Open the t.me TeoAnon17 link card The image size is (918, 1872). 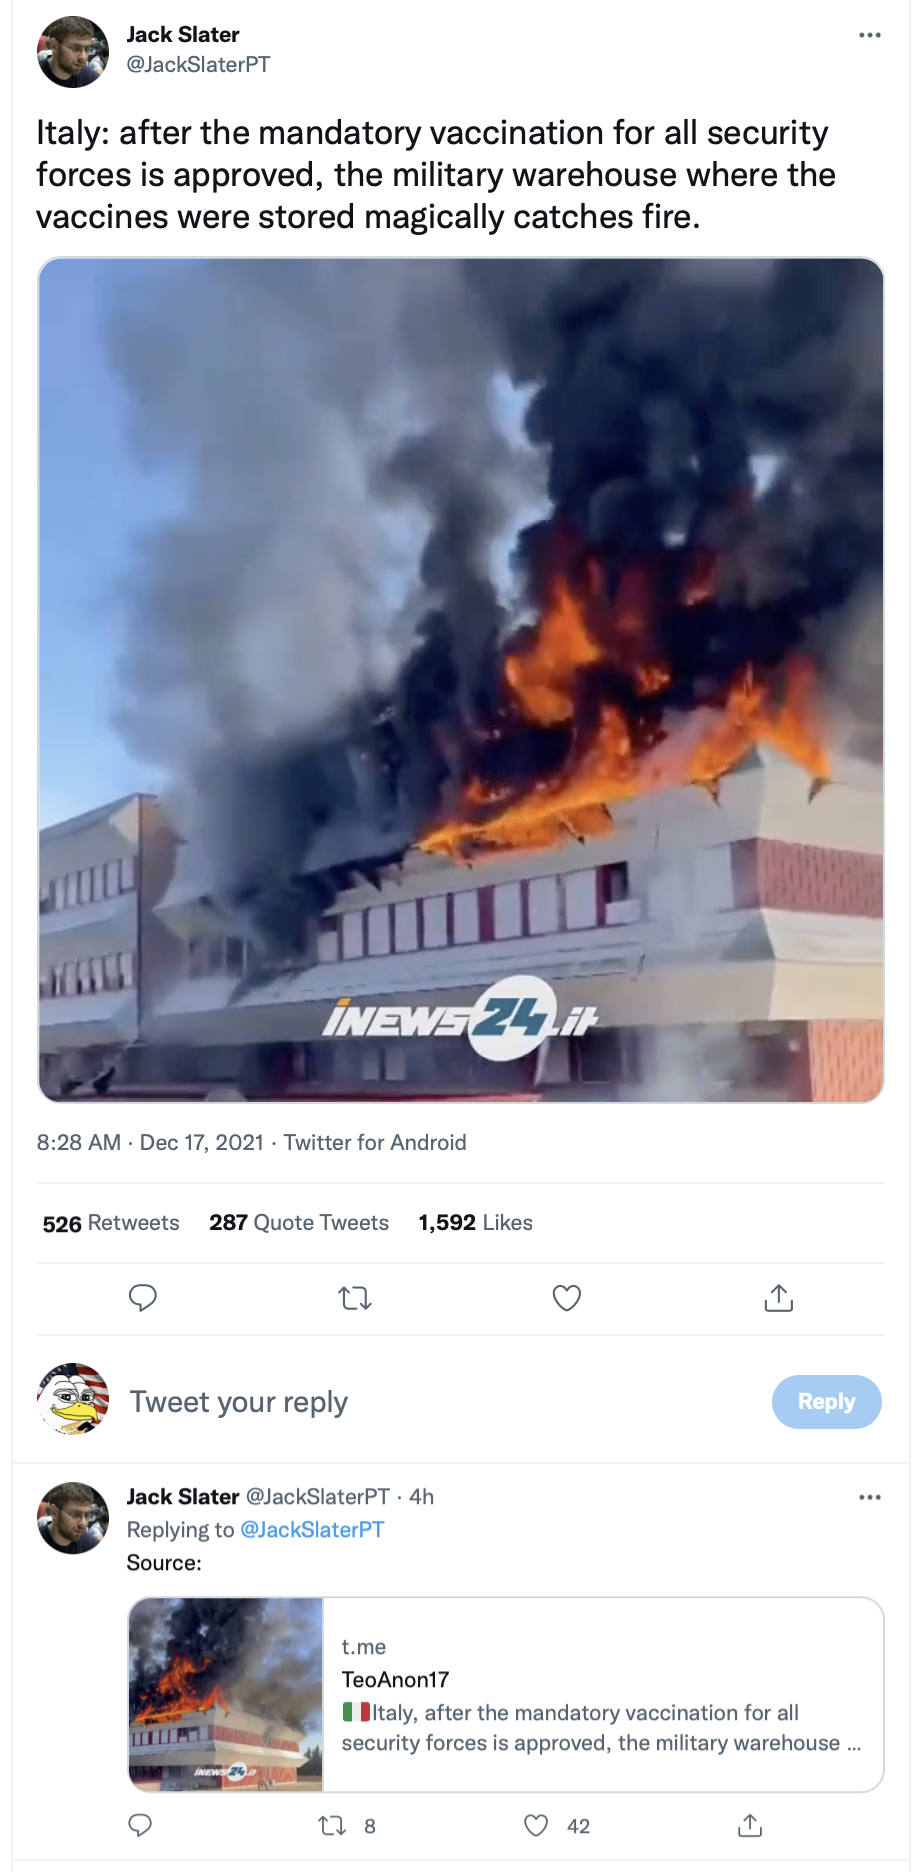pyautogui.click(x=506, y=1694)
